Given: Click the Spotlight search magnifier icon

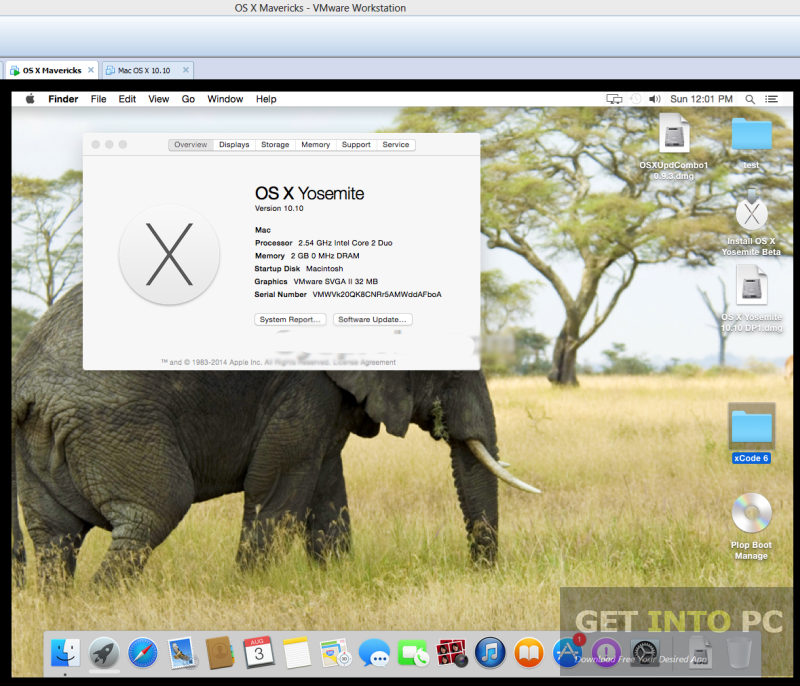Looking at the screenshot, I should point(749,99).
